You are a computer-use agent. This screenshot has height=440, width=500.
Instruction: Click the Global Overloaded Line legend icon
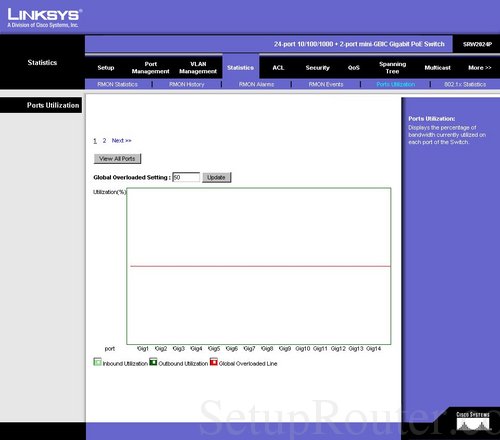click(213, 362)
